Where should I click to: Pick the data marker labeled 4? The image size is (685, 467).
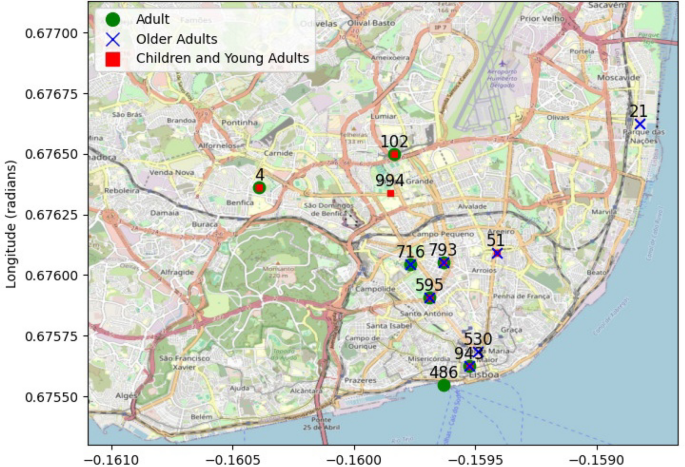coord(259,187)
